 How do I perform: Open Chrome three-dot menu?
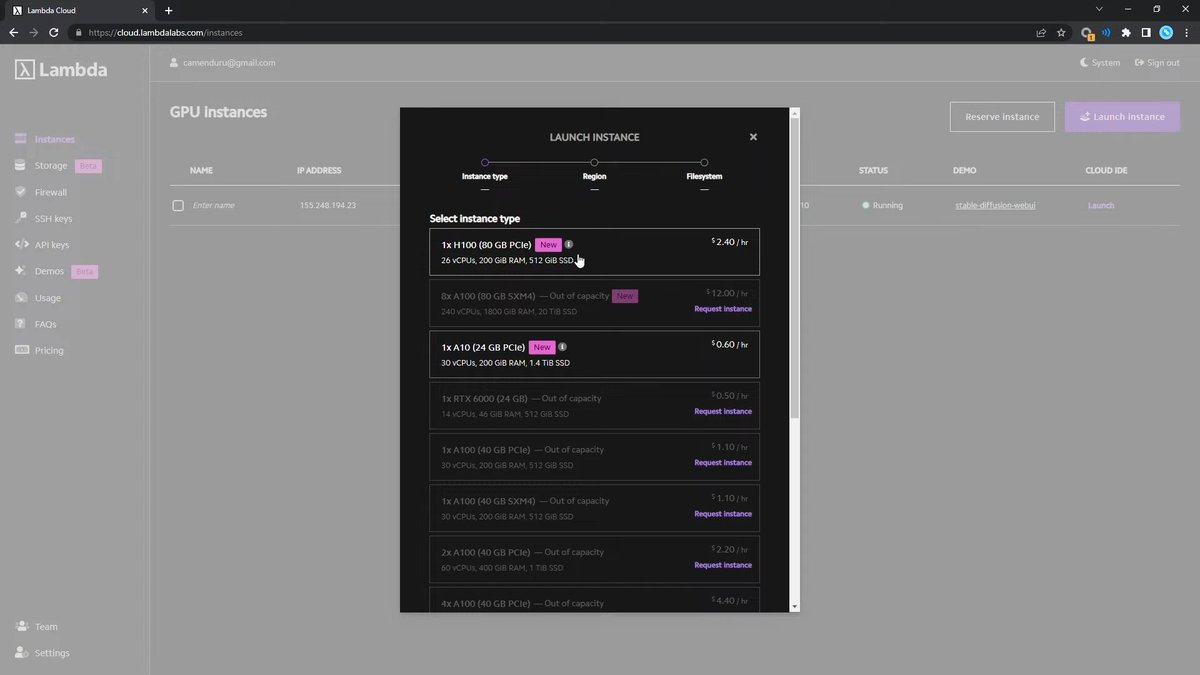click(1187, 32)
